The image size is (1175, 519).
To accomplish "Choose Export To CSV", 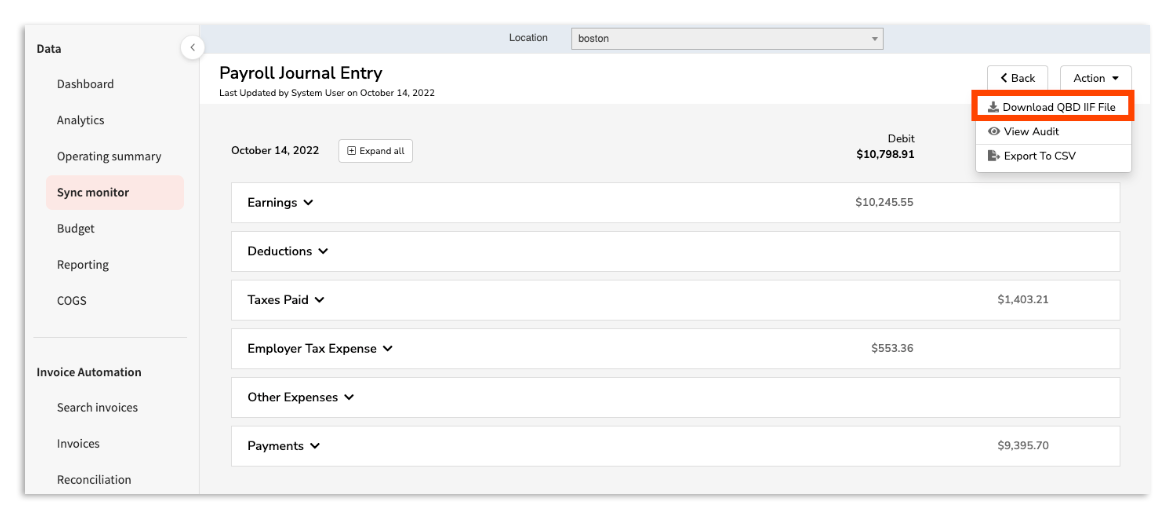I will (1039, 156).
